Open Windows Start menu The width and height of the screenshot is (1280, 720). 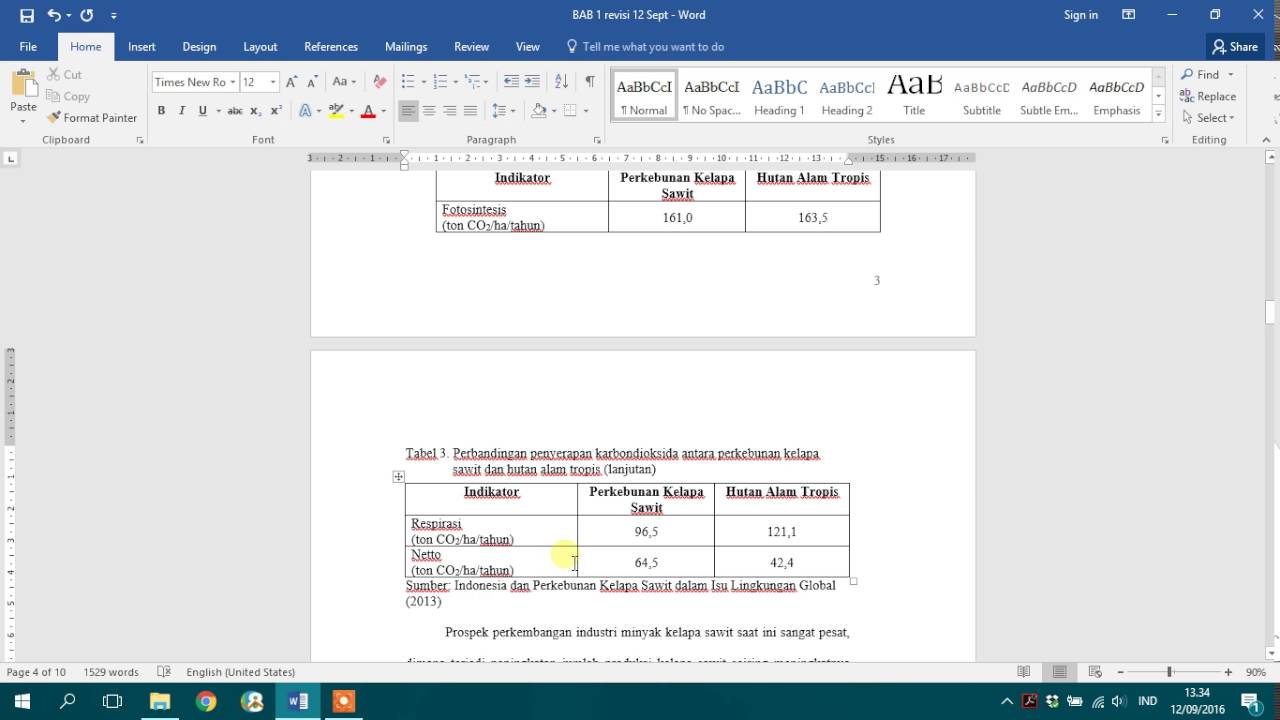click(21, 701)
